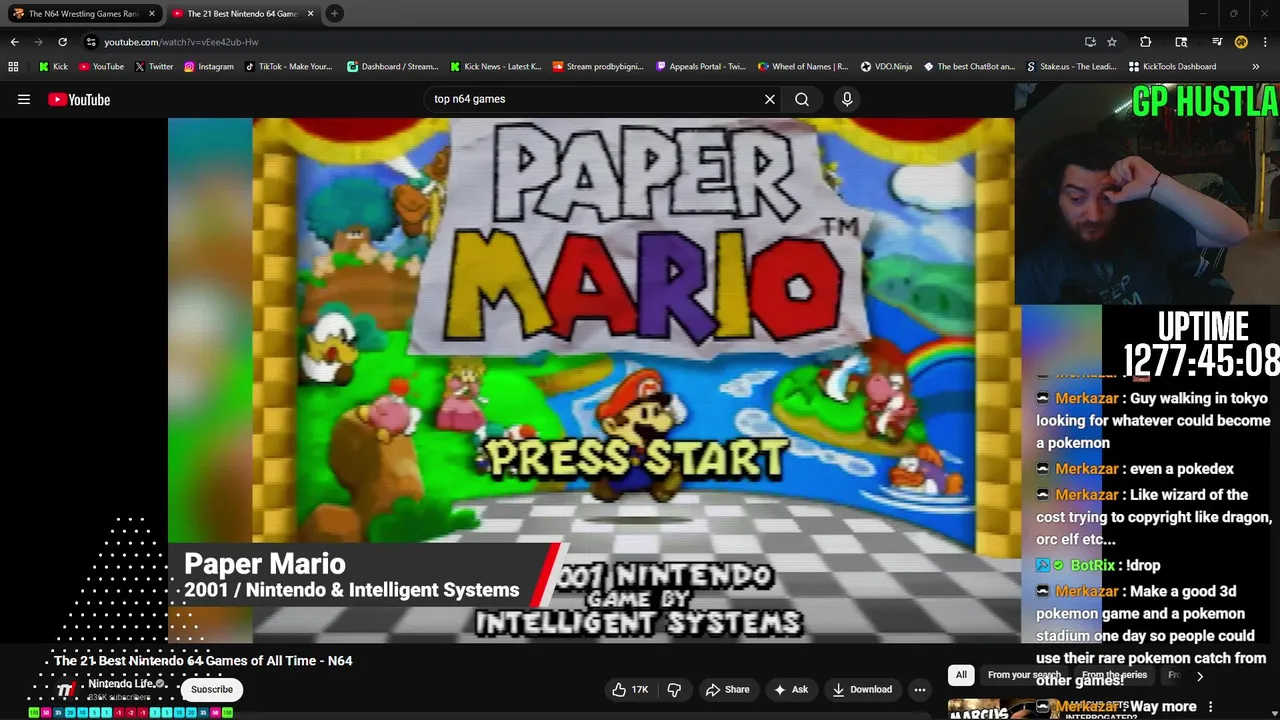Open the Kick bookmark

(x=53, y=67)
